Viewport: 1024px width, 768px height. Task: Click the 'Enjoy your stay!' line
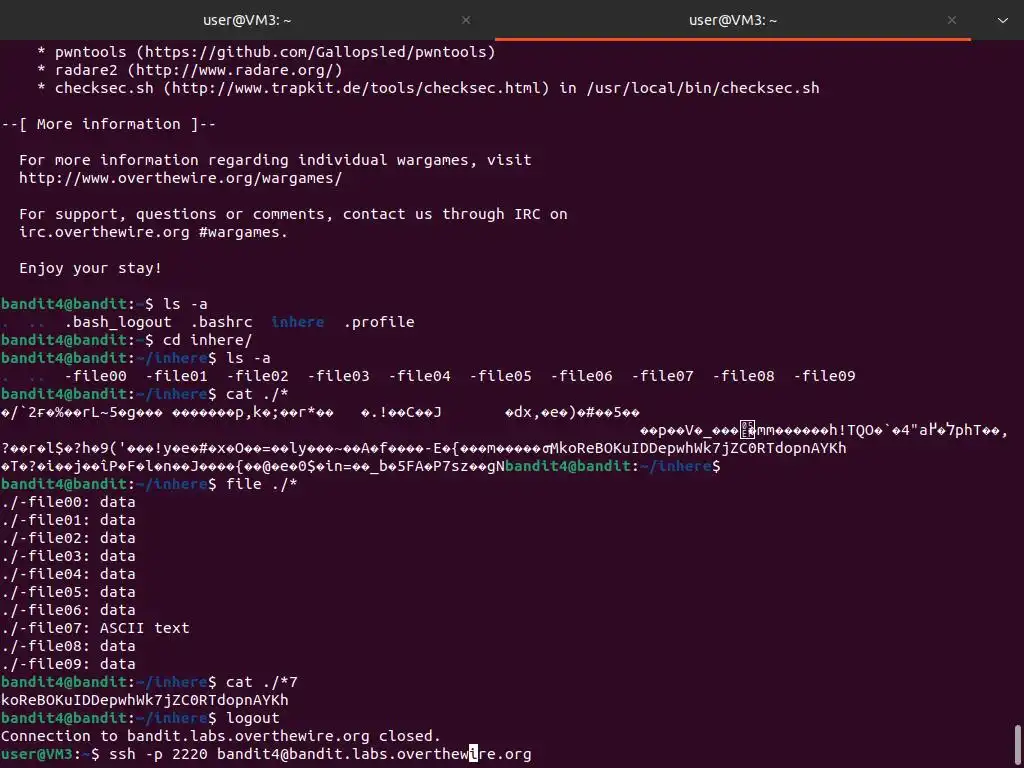[90, 268]
